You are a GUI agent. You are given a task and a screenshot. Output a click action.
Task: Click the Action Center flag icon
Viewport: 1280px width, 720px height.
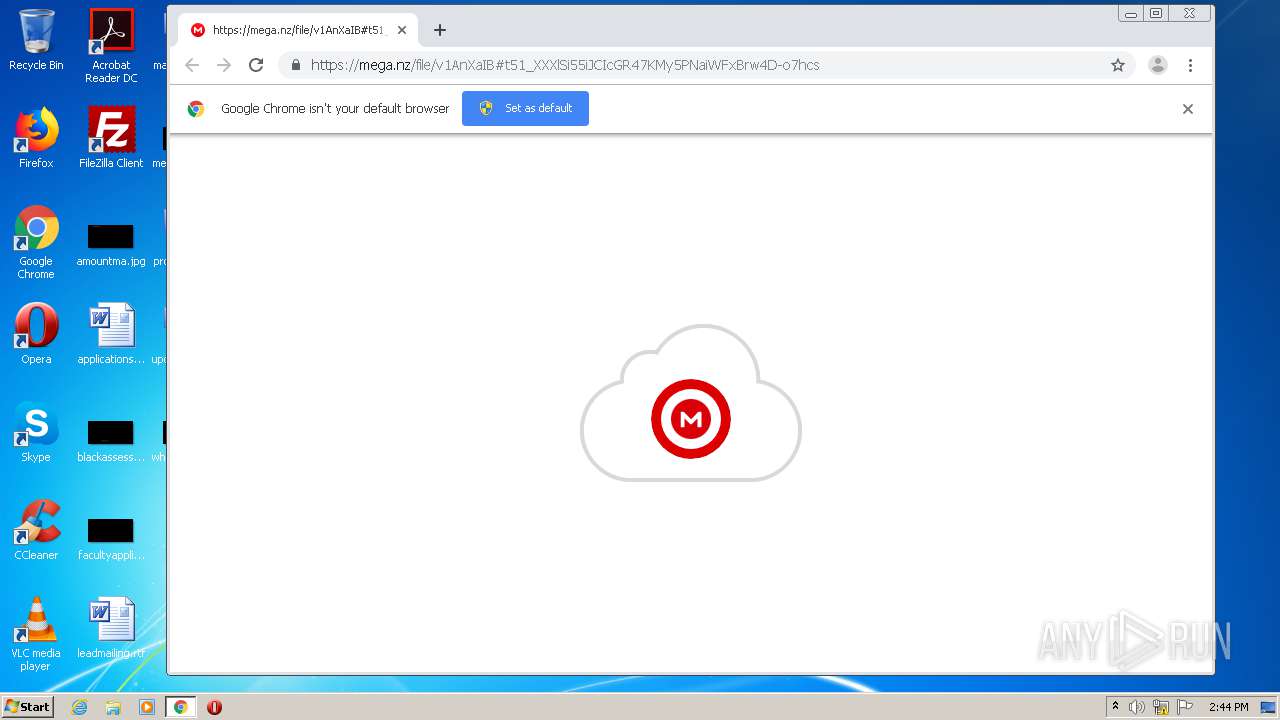coord(1185,707)
